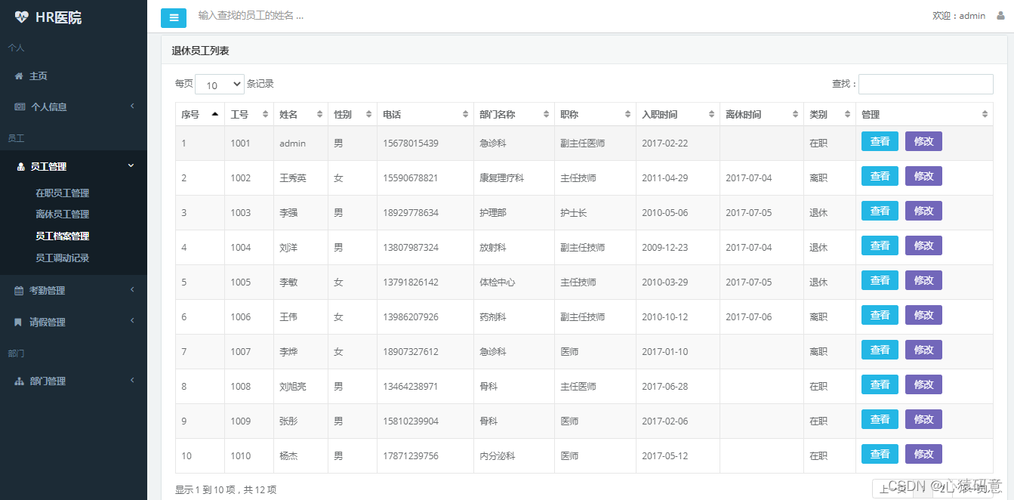
Task: Click the 显示 1 到 10 项 status text
Action: point(226,490)
